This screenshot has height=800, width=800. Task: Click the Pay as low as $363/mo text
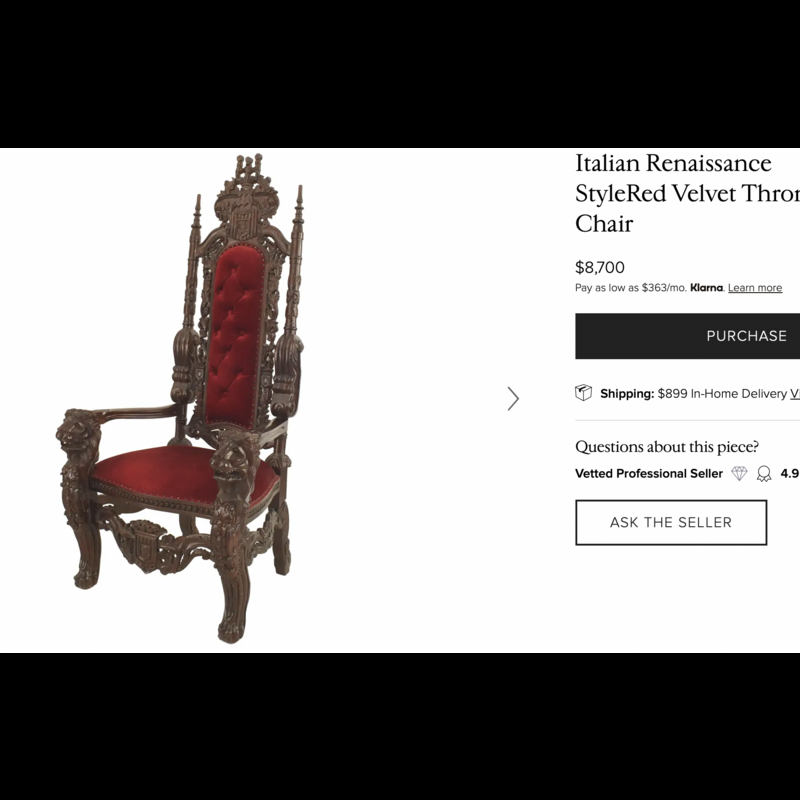tap(631, 288)
